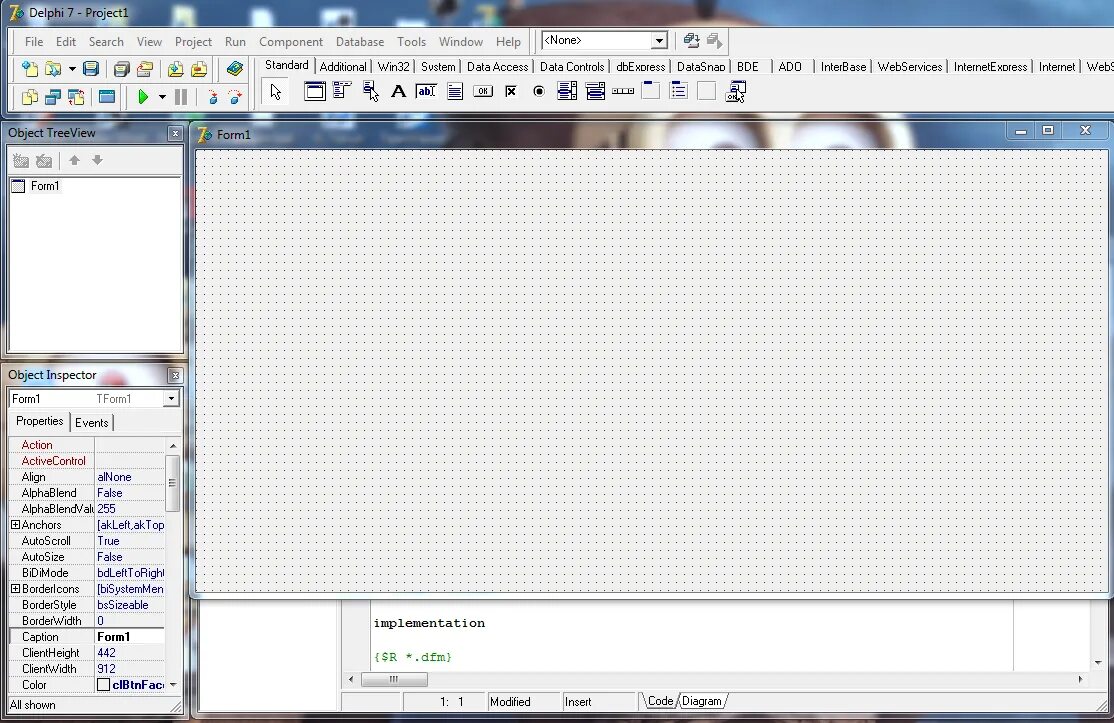Open the Tools menu

pos(411,42)
